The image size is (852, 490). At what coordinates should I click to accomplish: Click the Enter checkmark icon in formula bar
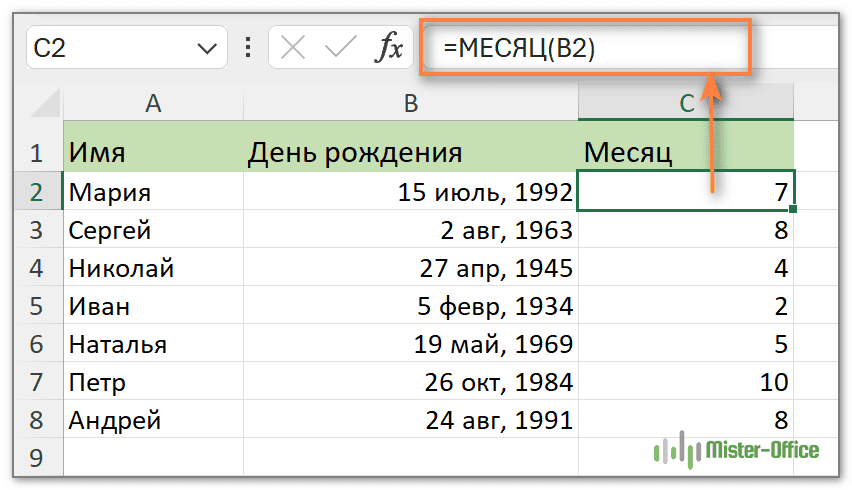pos(341,49)
